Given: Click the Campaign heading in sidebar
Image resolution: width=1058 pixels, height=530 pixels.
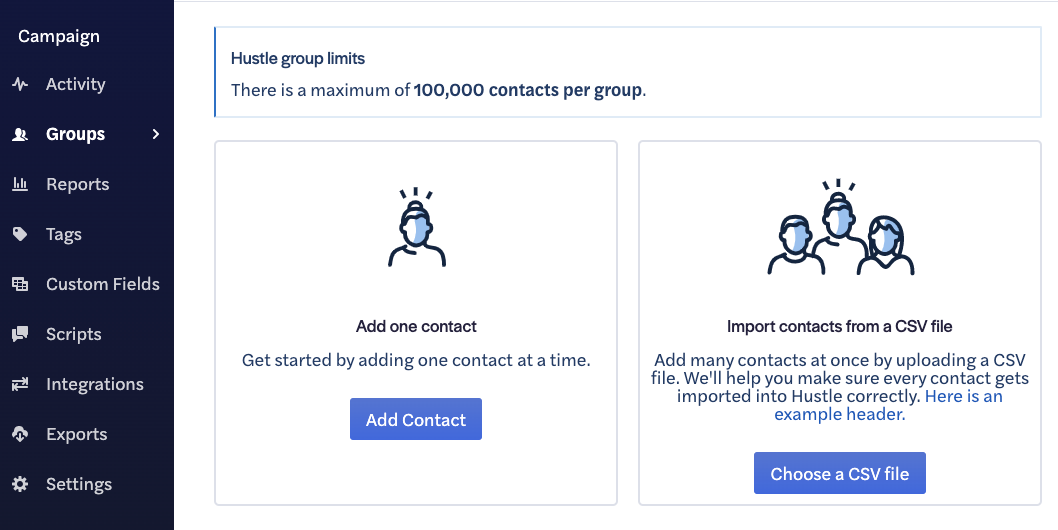Looking at the screenshot, I should (x=59, y=36).
